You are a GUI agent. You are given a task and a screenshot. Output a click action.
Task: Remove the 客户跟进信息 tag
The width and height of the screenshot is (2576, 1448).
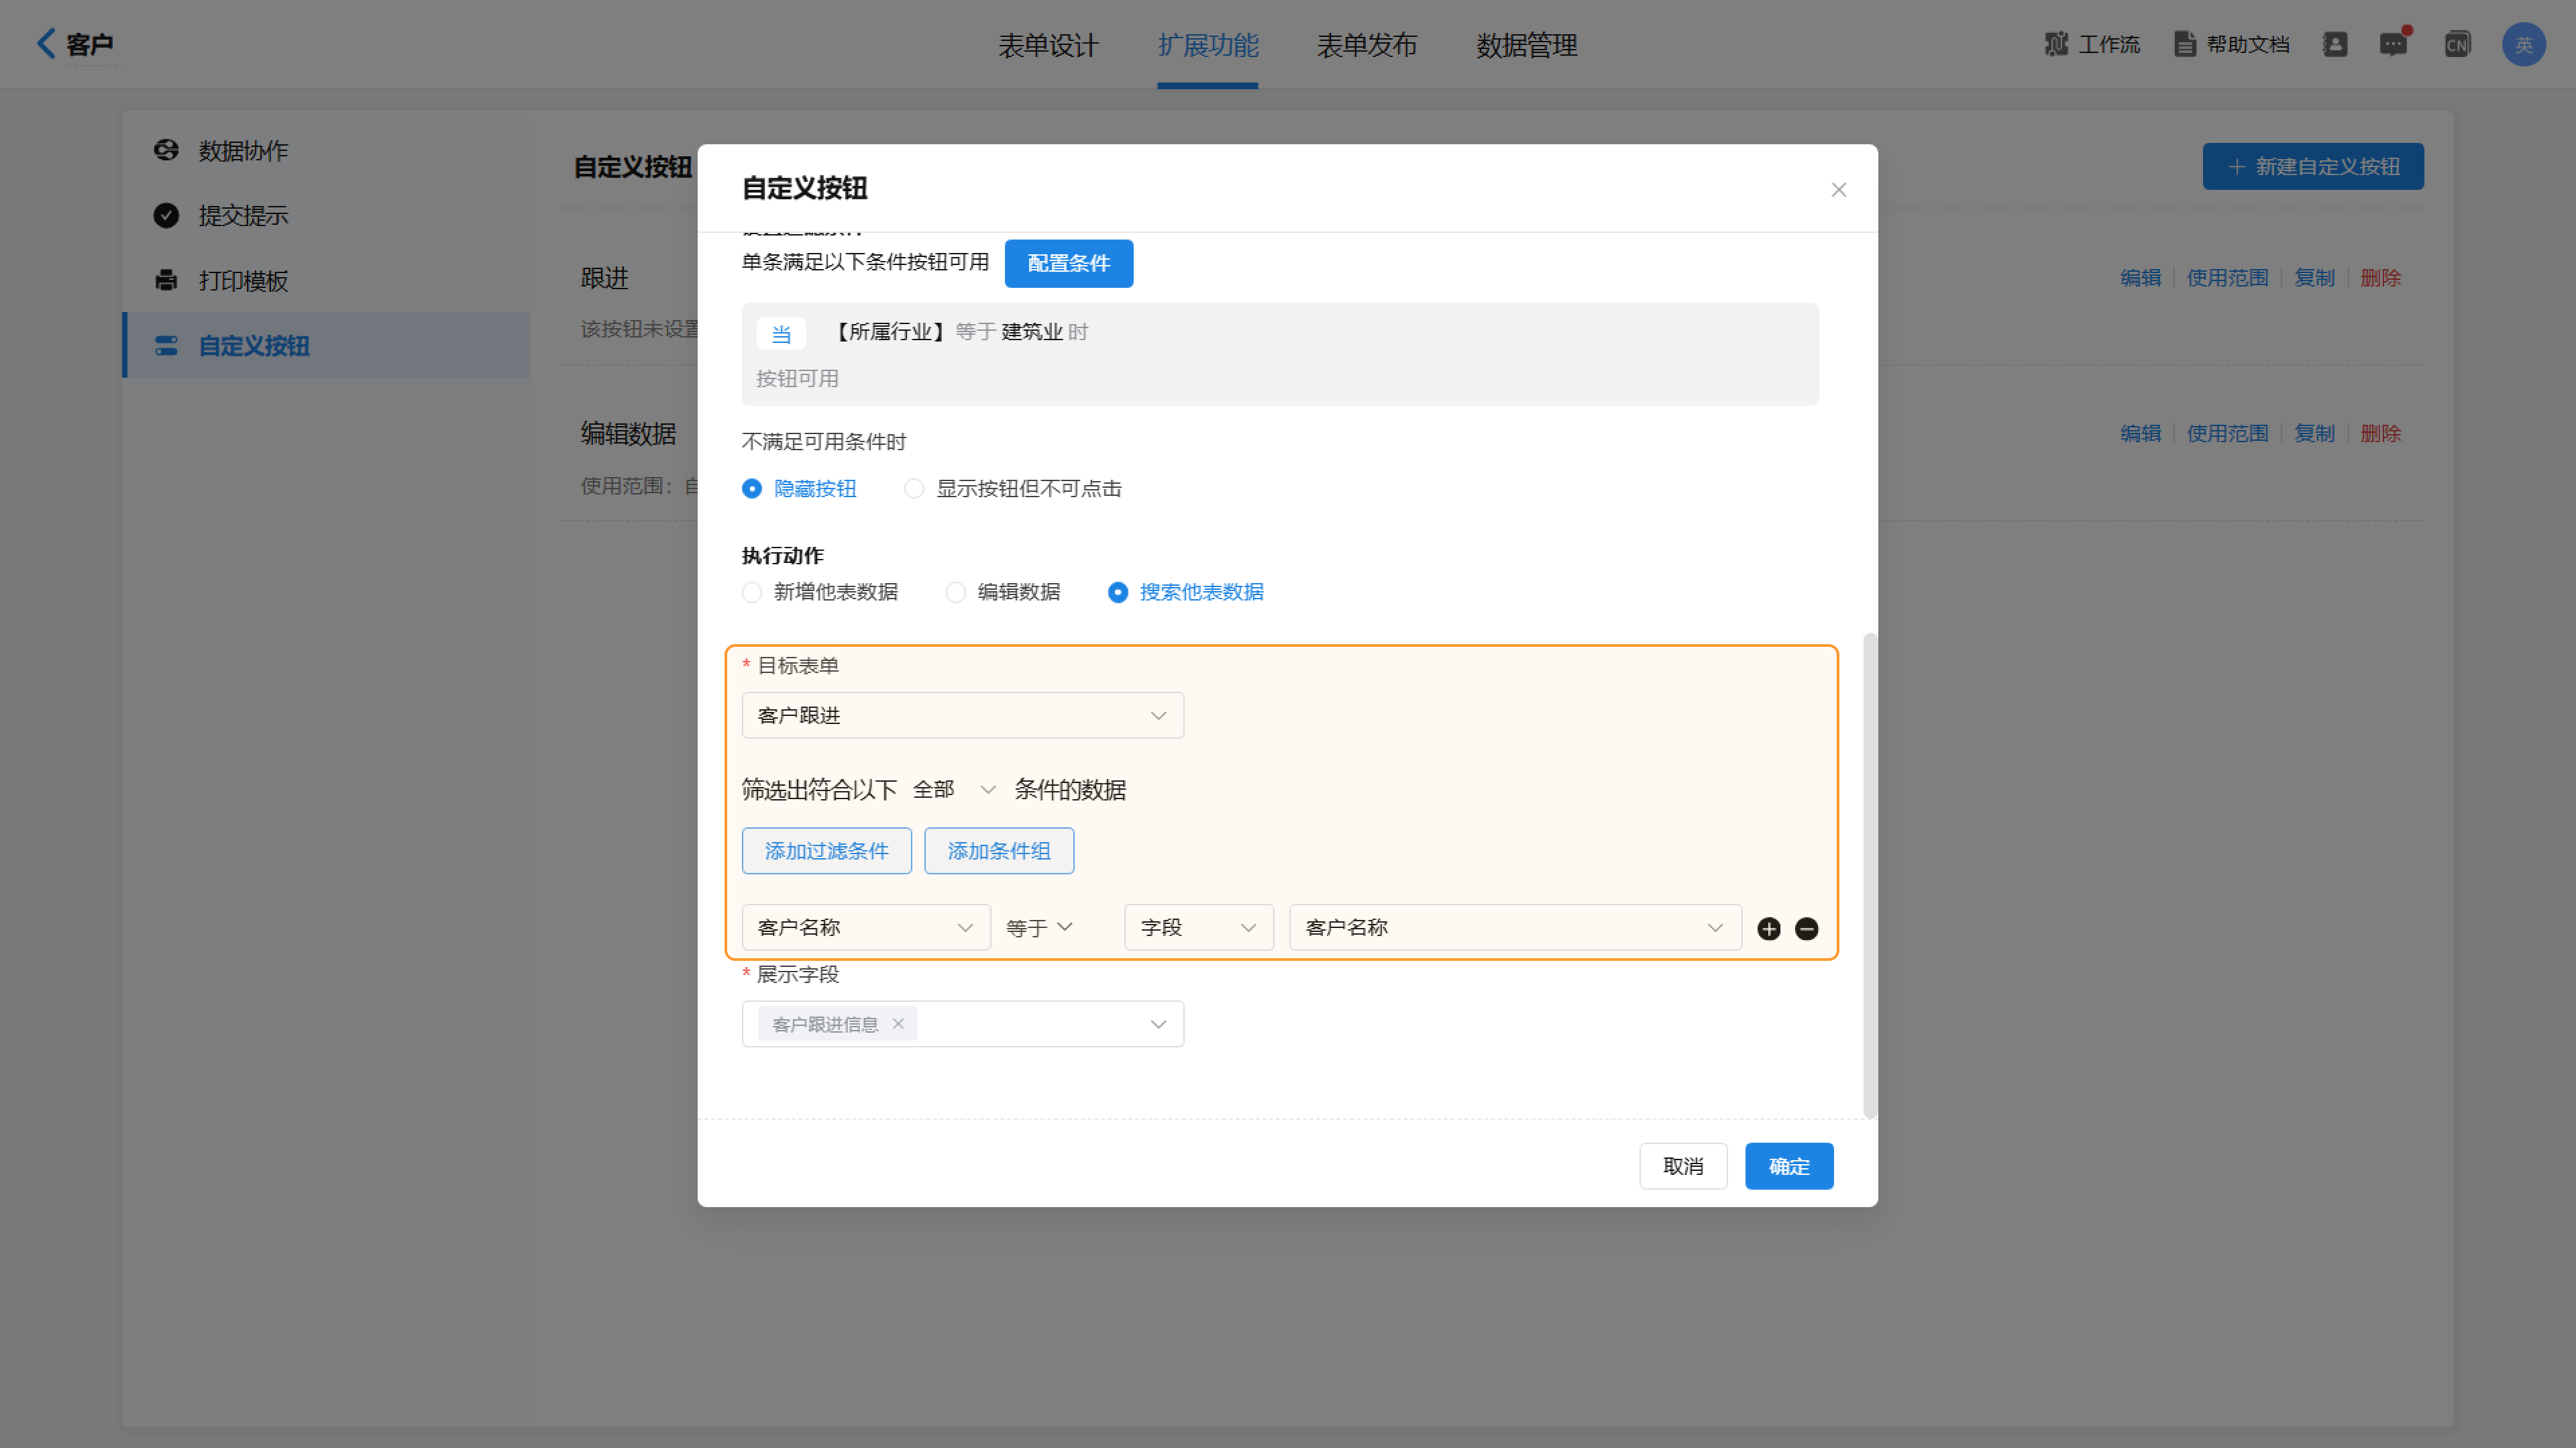[x=898, y=1023]
